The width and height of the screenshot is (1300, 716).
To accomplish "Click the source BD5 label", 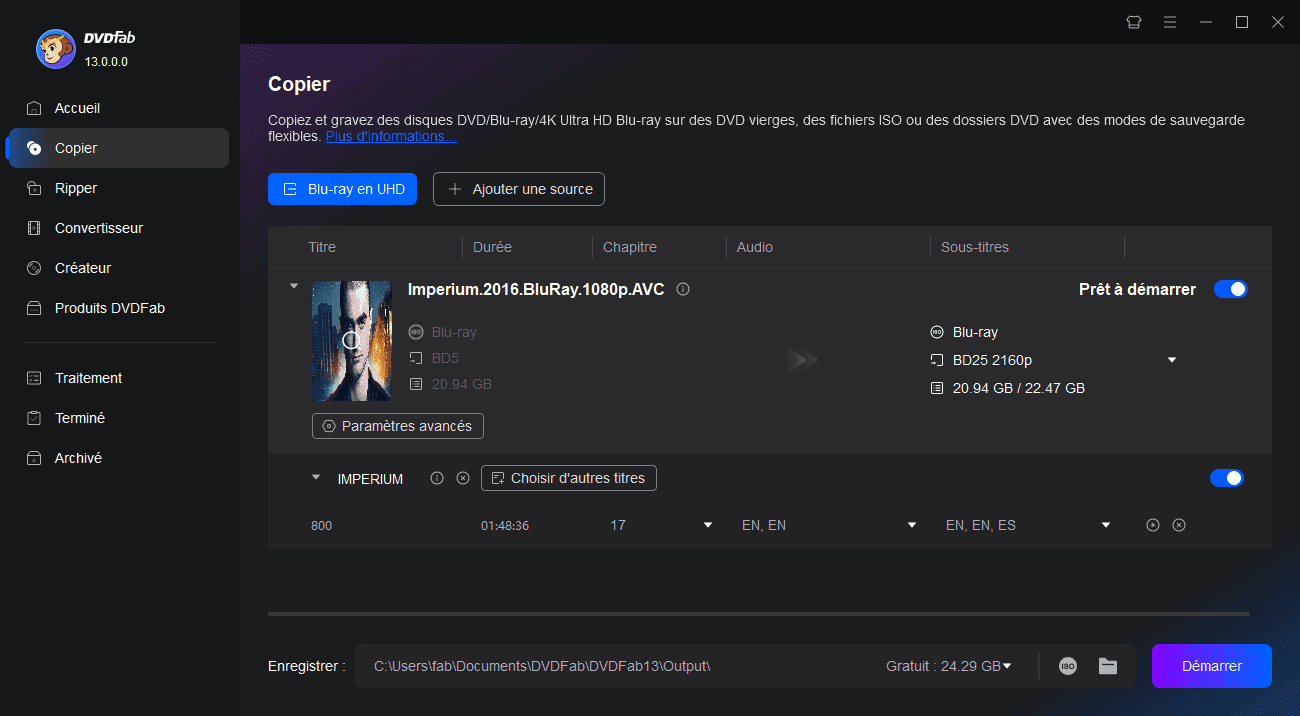I will coord(445,358).
